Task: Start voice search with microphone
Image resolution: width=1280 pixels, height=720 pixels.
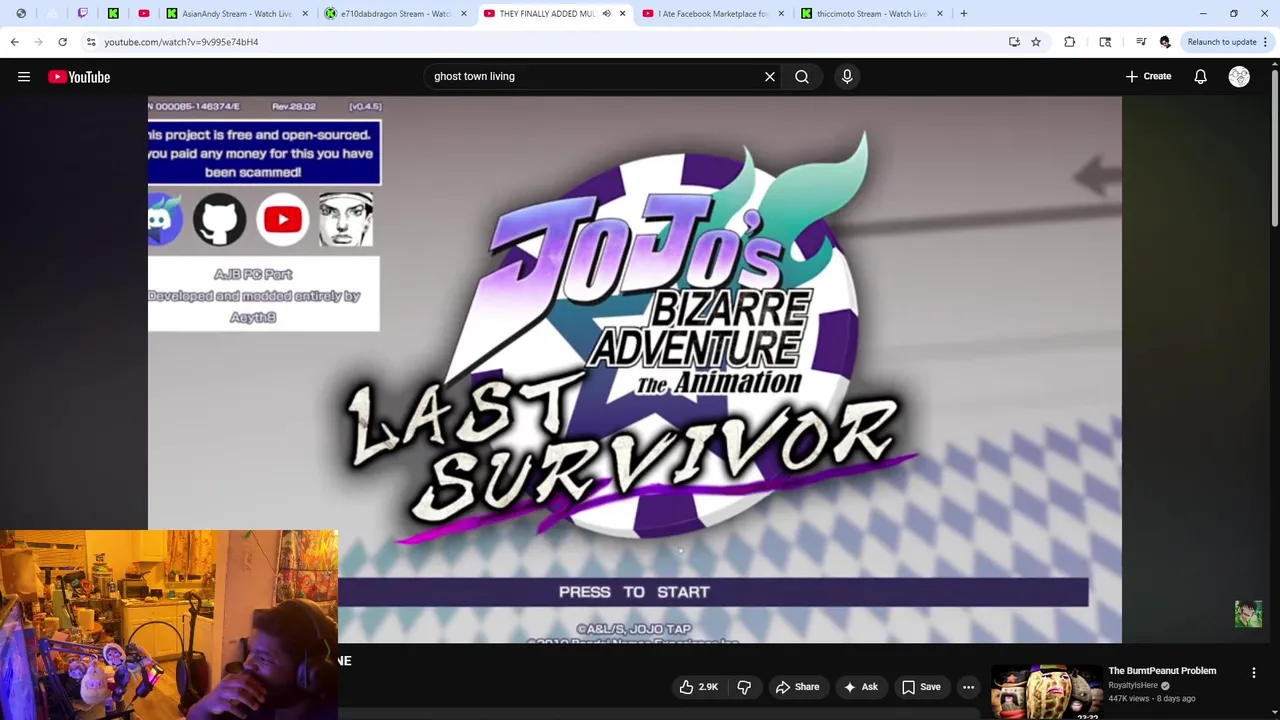Action: coord(847,76)
